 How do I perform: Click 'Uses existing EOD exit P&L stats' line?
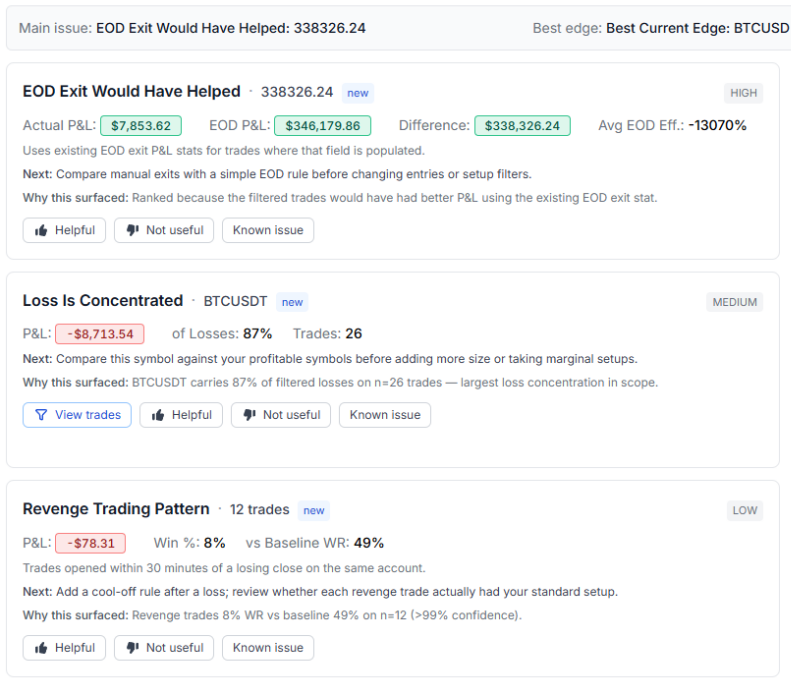(223, 151)
